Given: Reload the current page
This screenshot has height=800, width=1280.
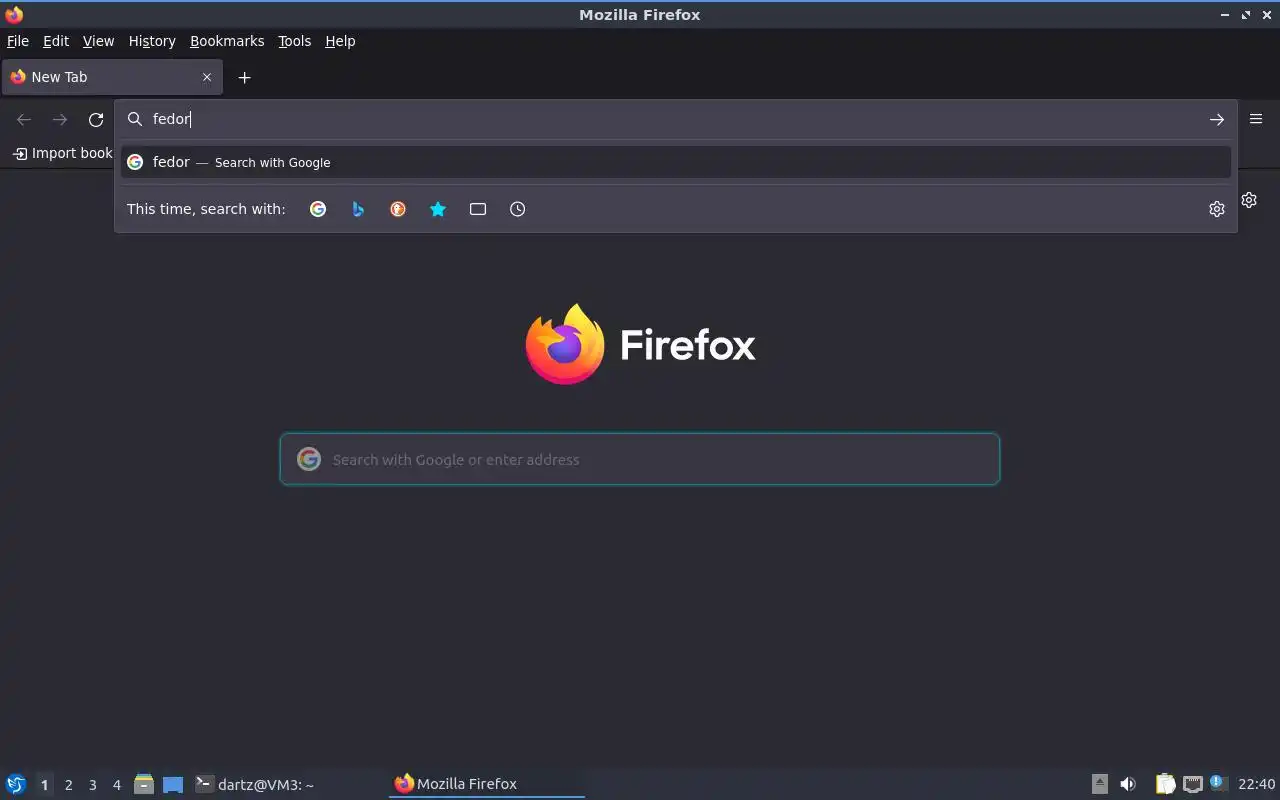Looking at the screenshot, I should [x=96, y=120].
